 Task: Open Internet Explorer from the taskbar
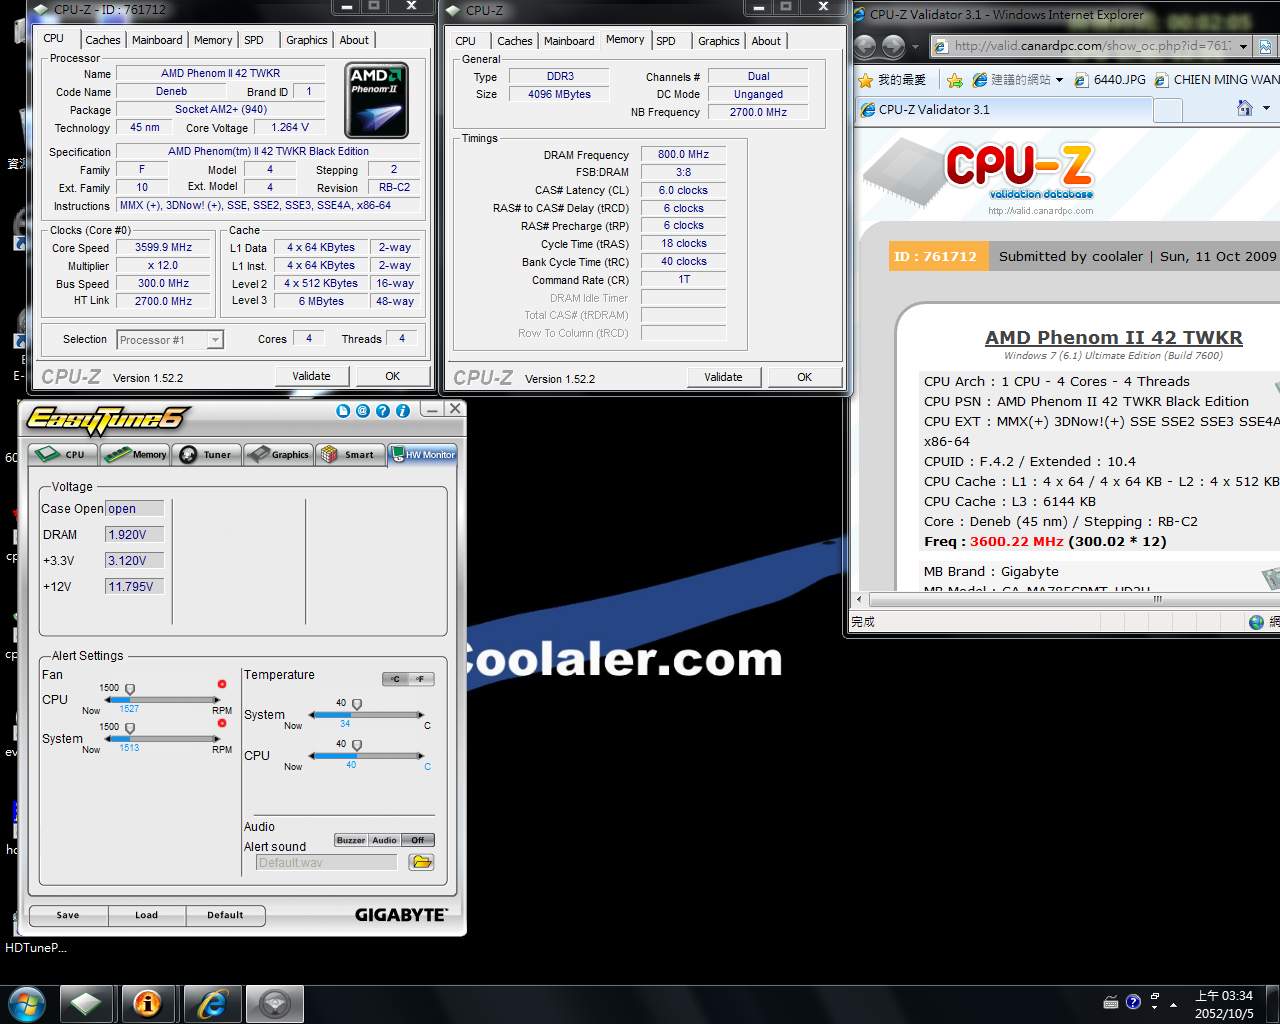pyautogui.click(x=212, y=1002)
